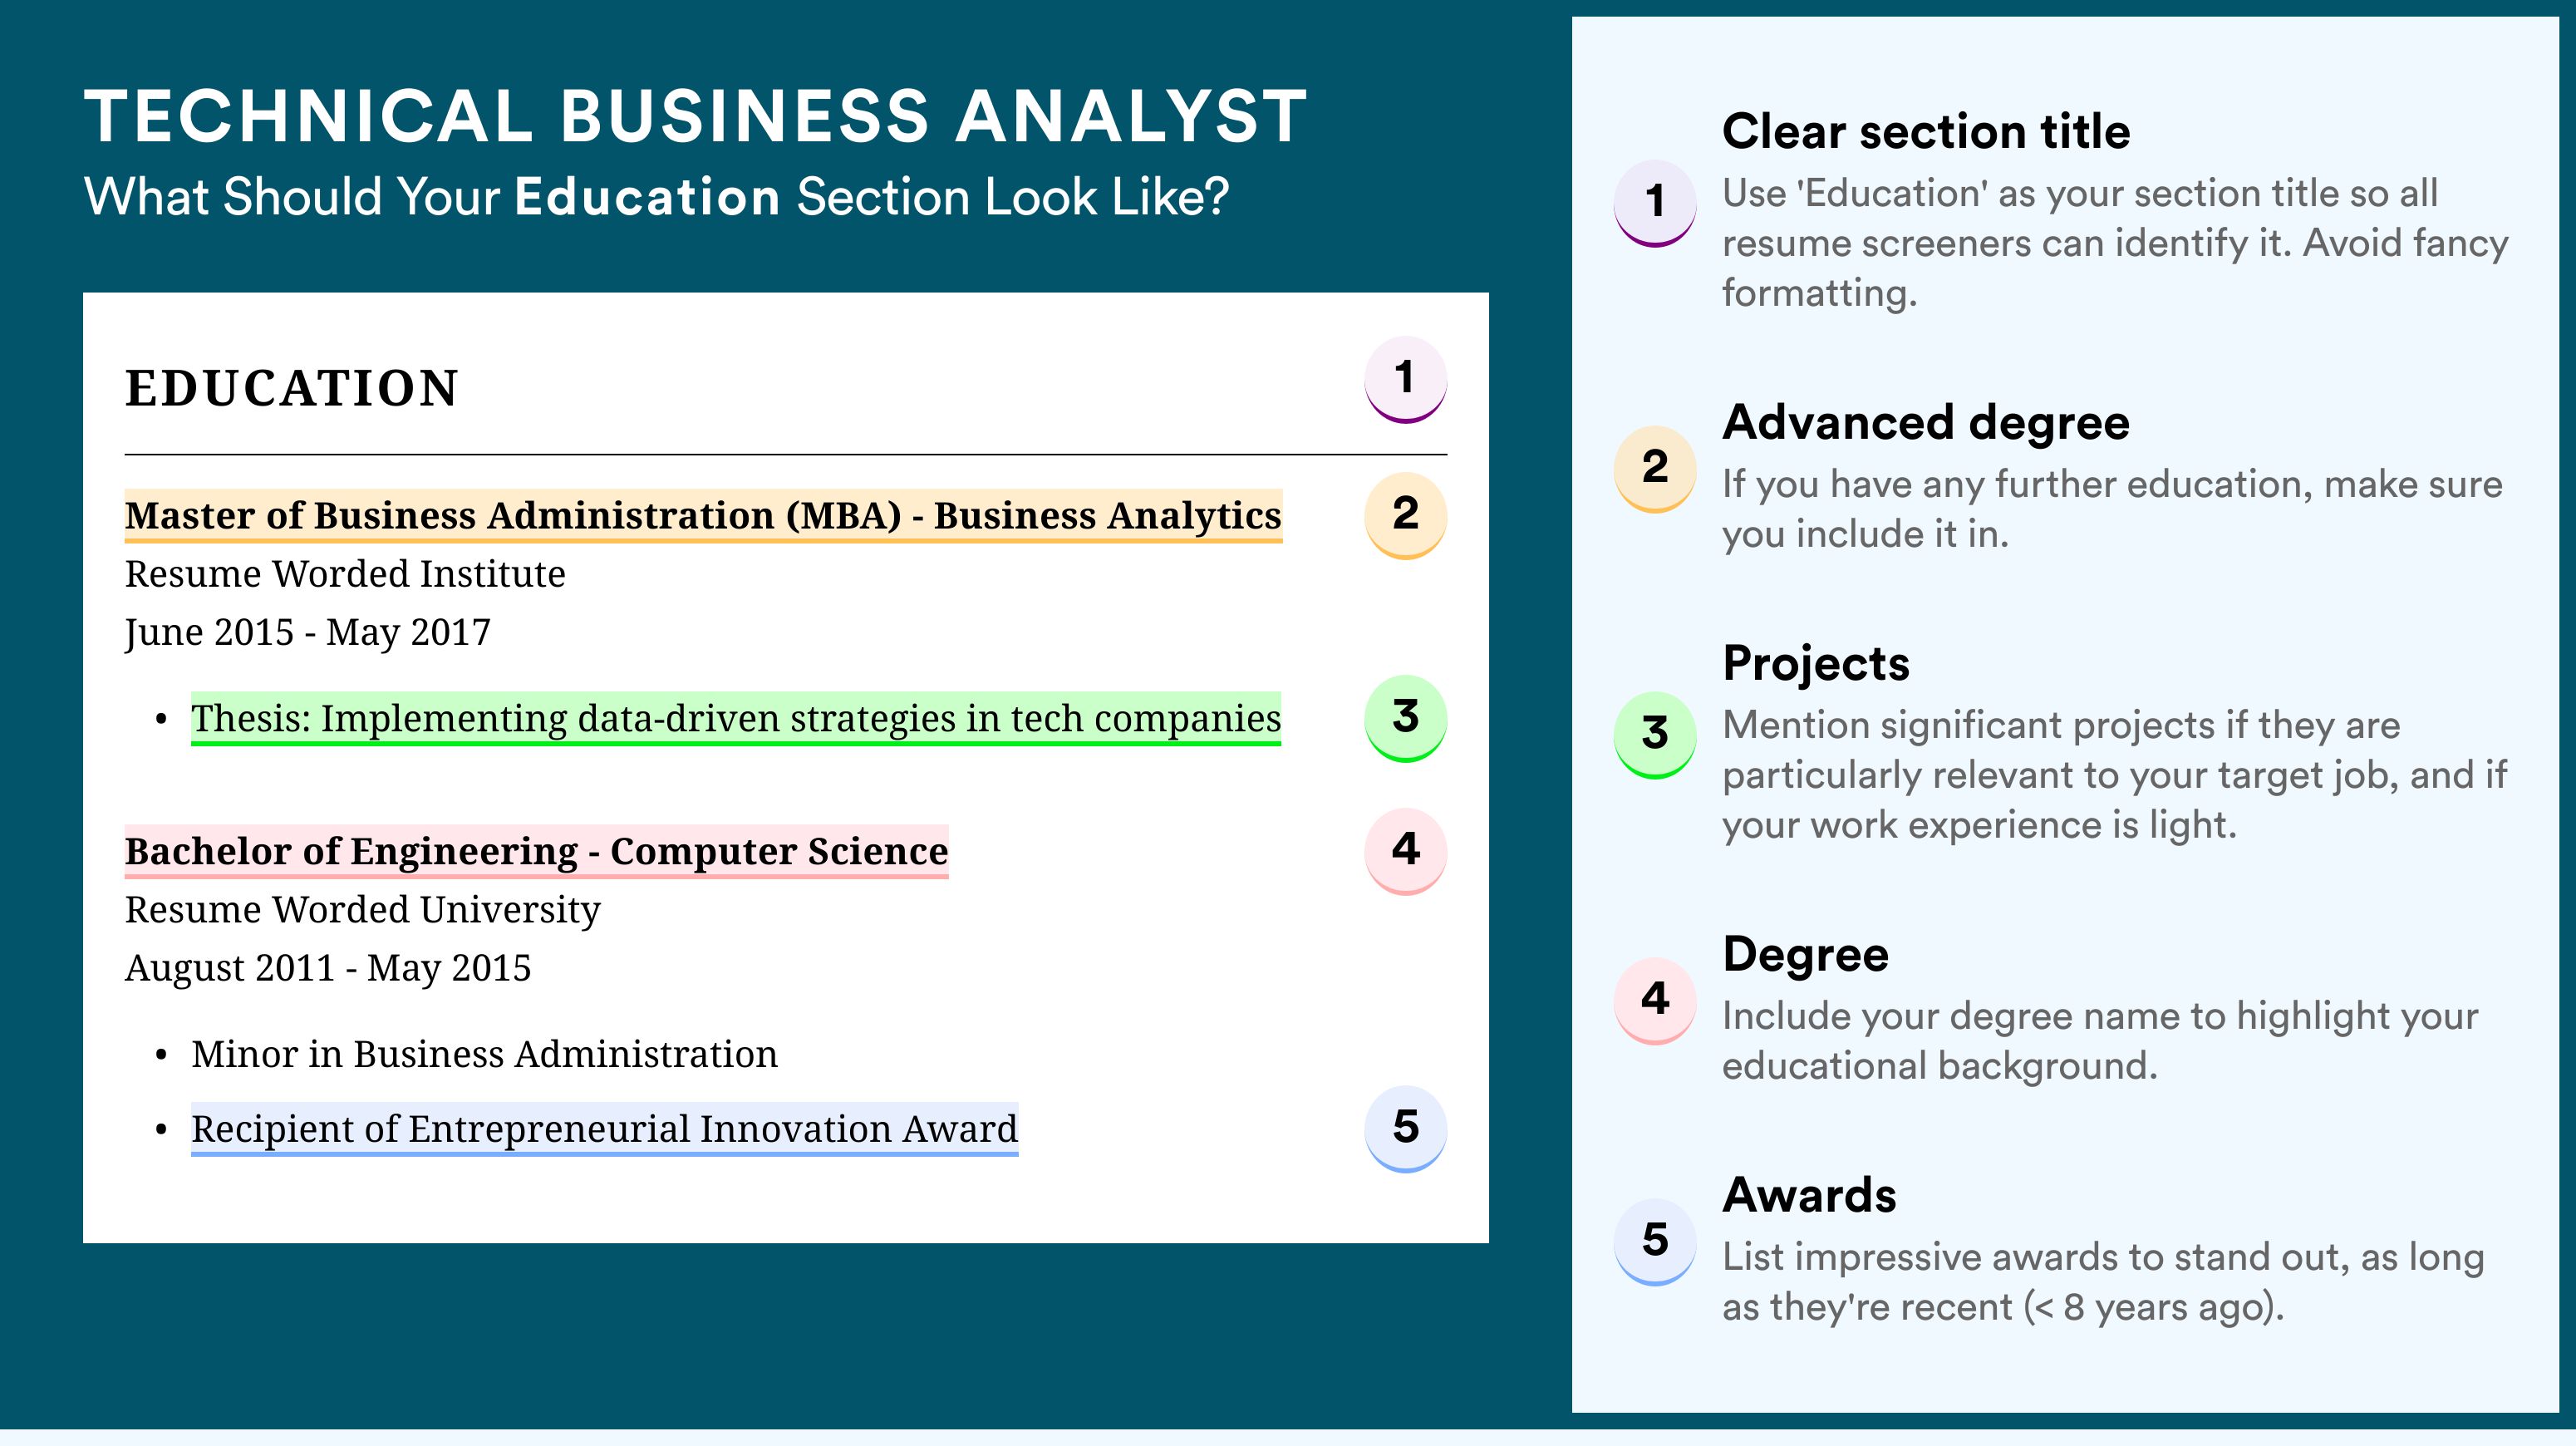Click the purple 1 badge next to Clear section title

(1655, 203)
